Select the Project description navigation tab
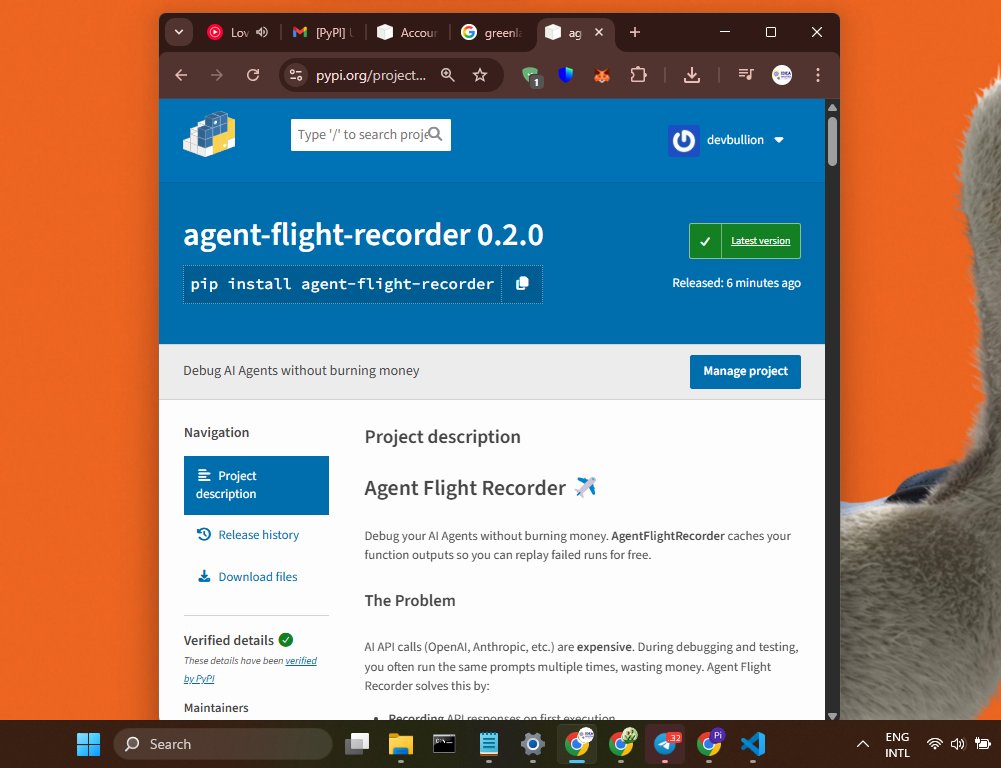 [x=256, y=485]
